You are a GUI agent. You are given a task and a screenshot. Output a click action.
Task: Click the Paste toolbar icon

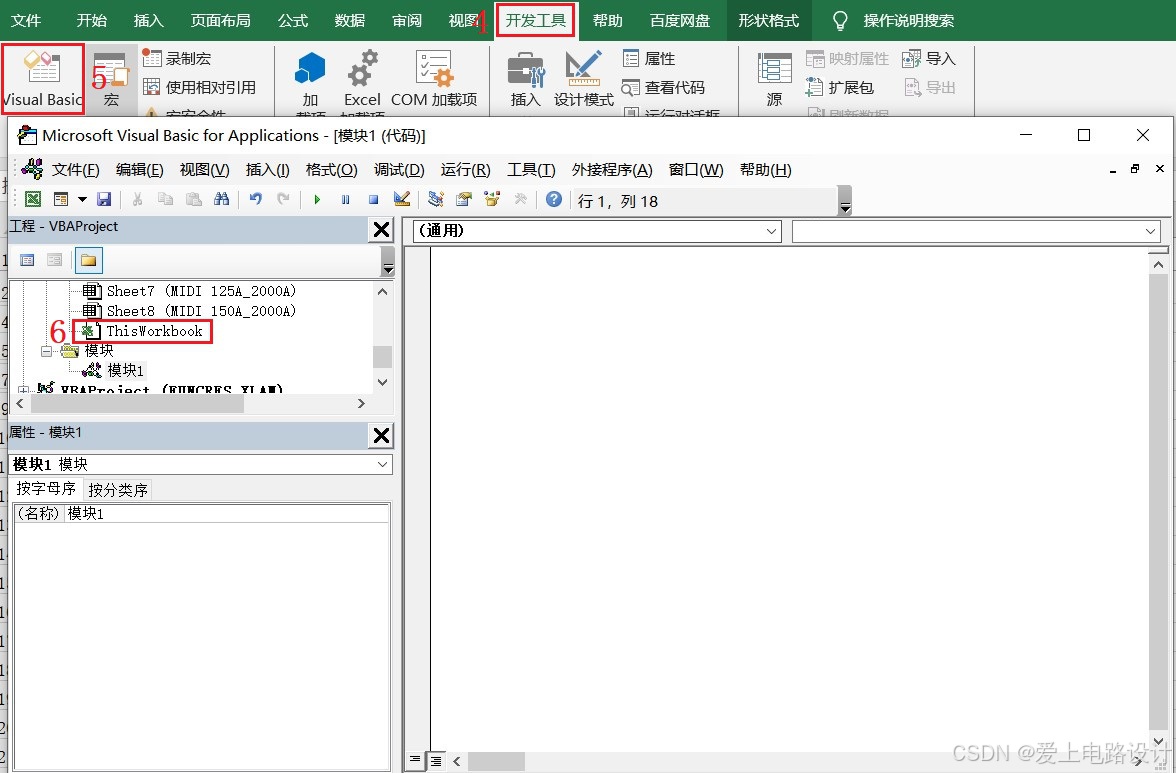point(194,199)
